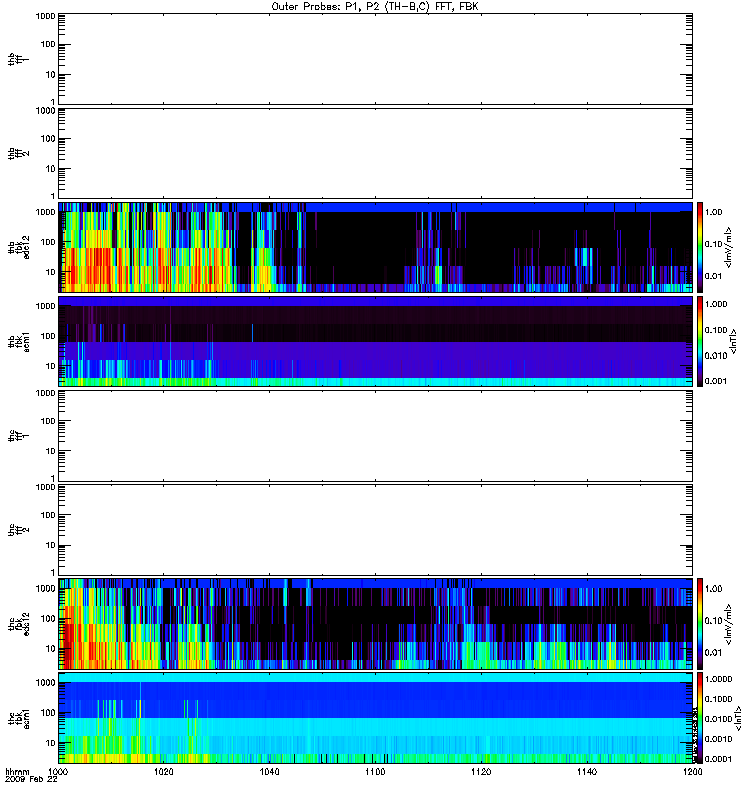Click the 1020 time tick label
The height and width of the screenshot is (800, 750).
point(163,772)
